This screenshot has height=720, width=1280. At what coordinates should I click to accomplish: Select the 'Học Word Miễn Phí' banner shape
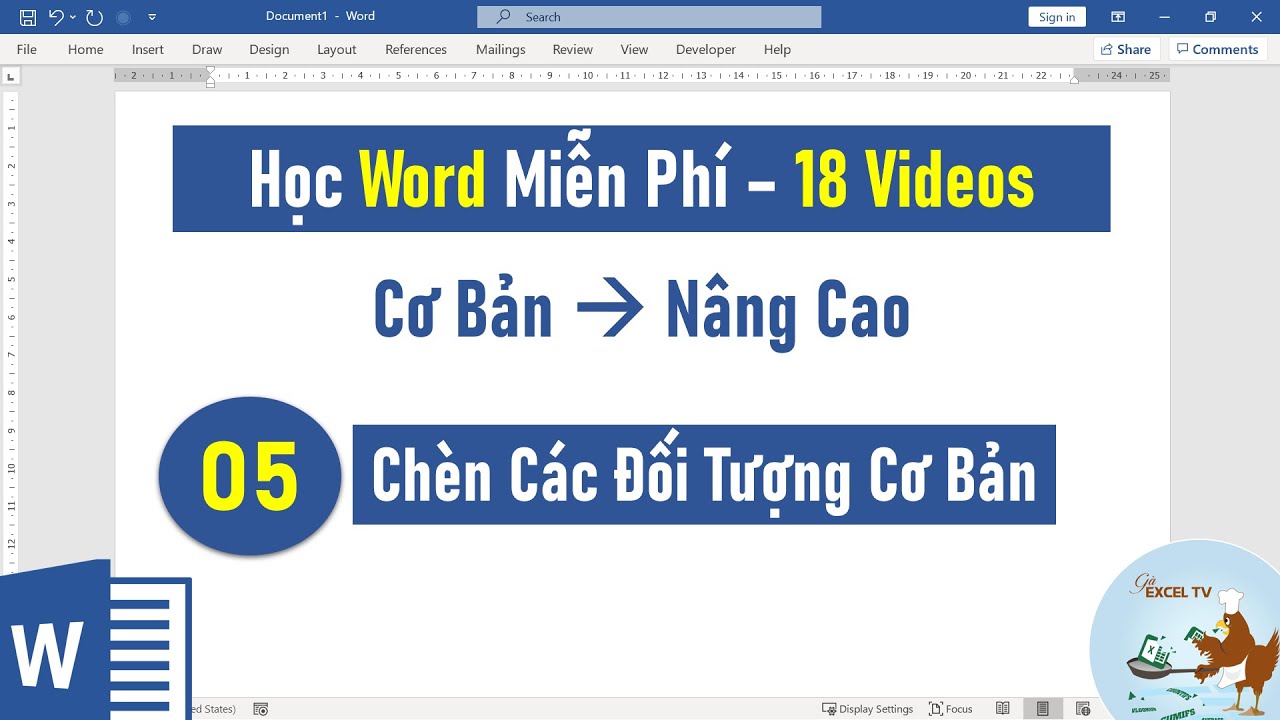pyautogui.click(x=641, y=179)
